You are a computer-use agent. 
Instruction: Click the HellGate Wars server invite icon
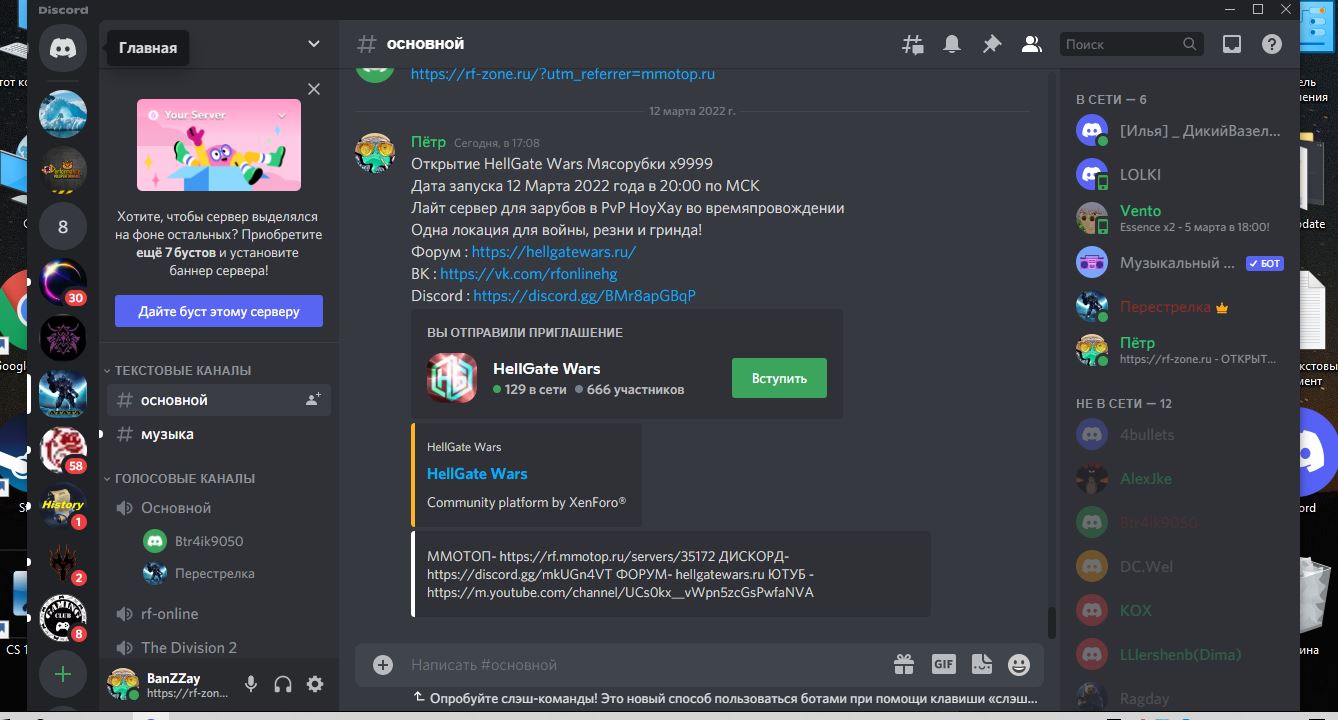tap(452, 378)
